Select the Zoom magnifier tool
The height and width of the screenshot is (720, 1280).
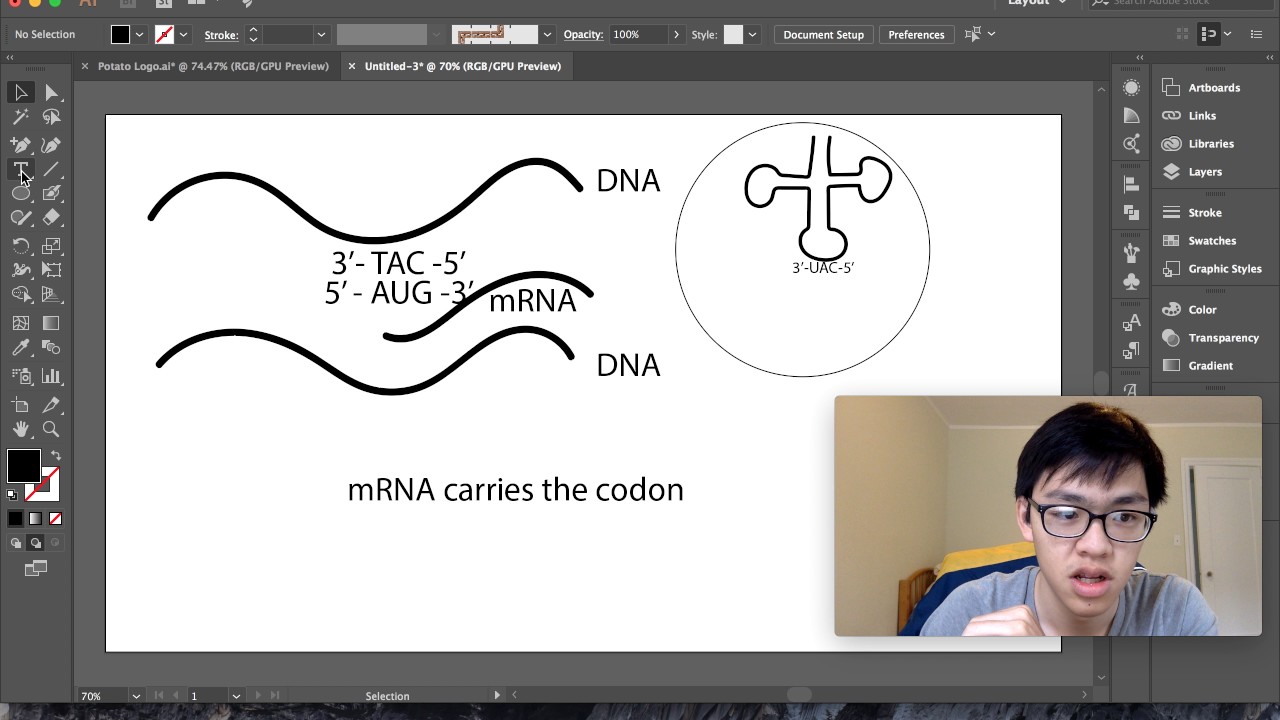[51, 429]
